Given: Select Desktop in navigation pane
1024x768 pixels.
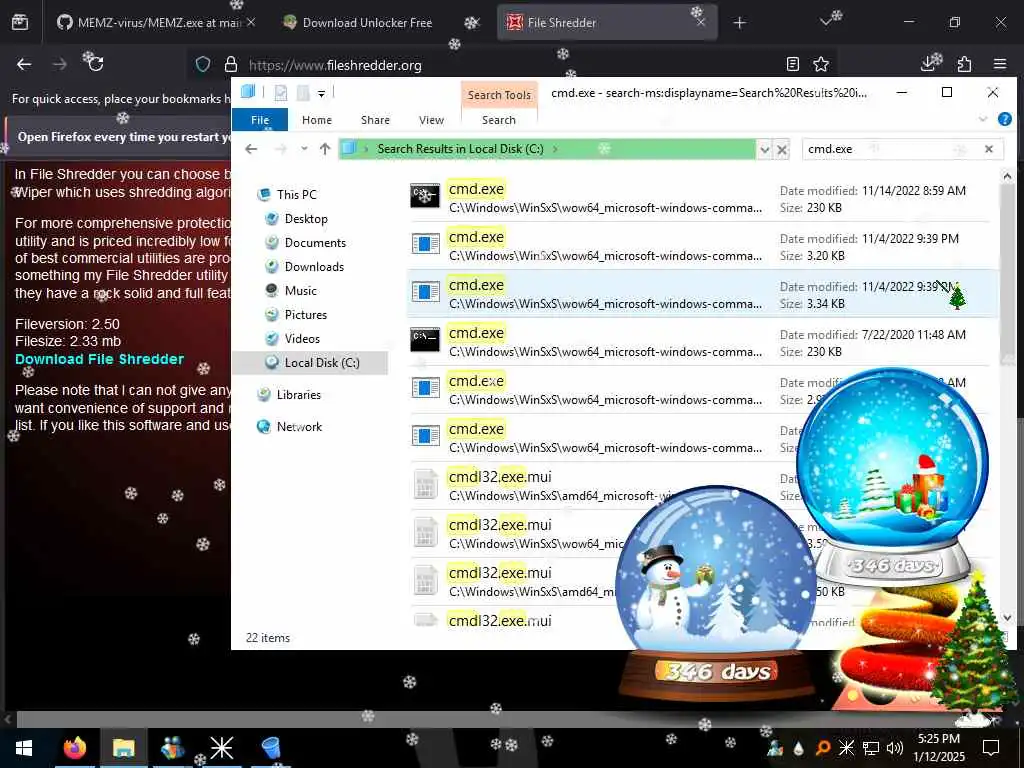Looking at the screenshot, I should (x=306, y=219).
